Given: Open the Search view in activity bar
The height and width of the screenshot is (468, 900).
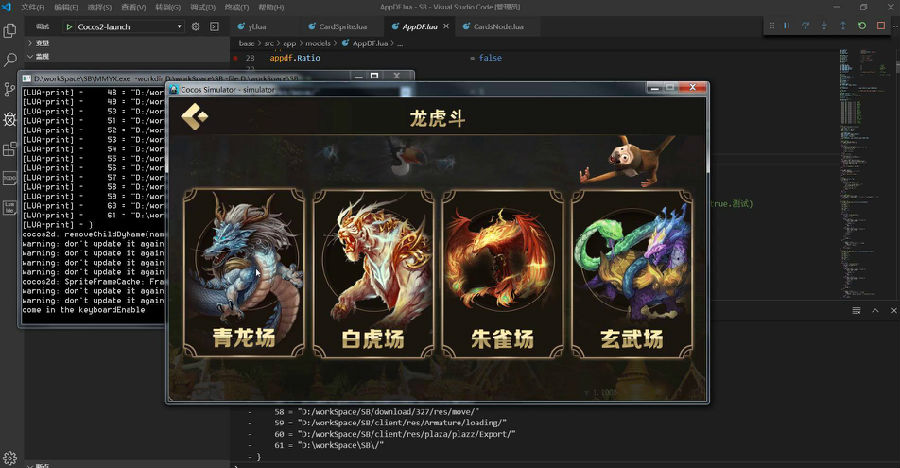Looking at the screenshot, I should coord(10,60).
